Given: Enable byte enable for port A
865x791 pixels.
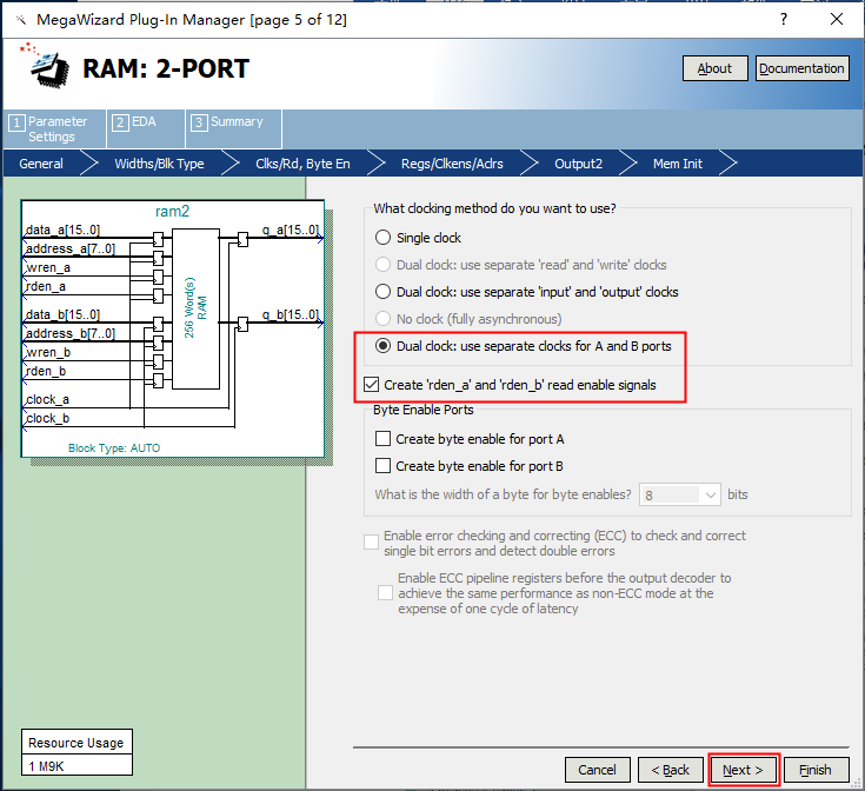Looking at the screenshot, I should point(383,439).
